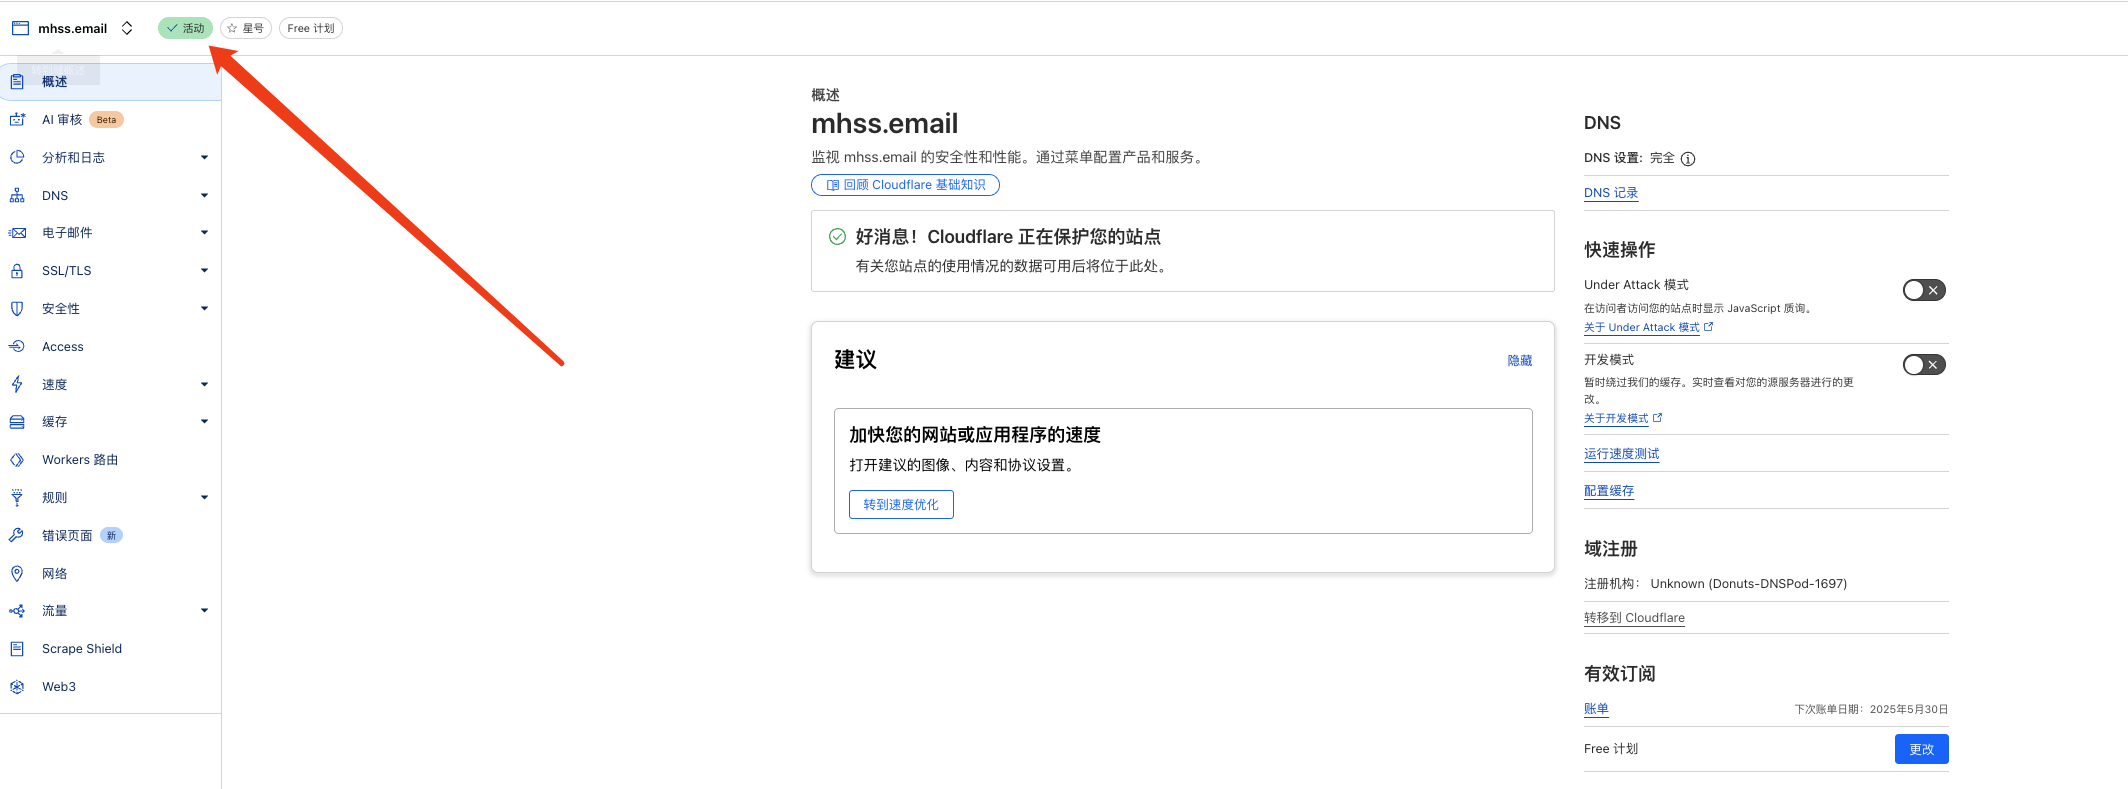The image size is (2128, 789).
Task: Expand the 速度 submenu arrow
Action: [204, 384]
